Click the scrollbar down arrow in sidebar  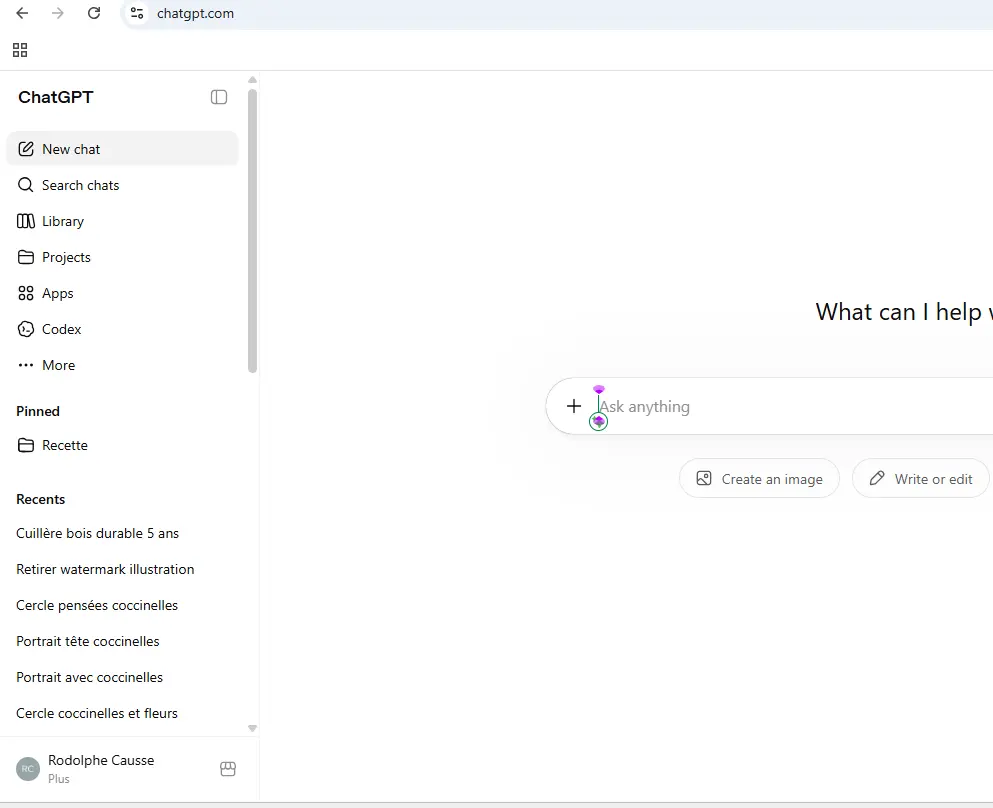(253, 728)
